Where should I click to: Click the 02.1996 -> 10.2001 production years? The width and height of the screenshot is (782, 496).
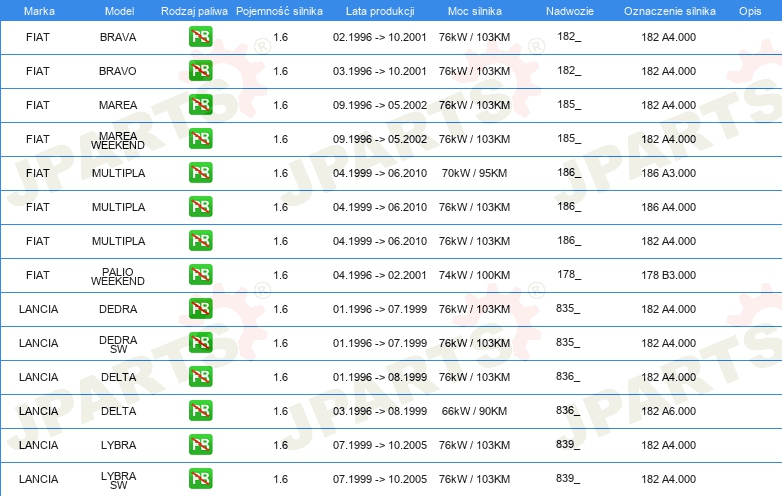tap(380, 37)
